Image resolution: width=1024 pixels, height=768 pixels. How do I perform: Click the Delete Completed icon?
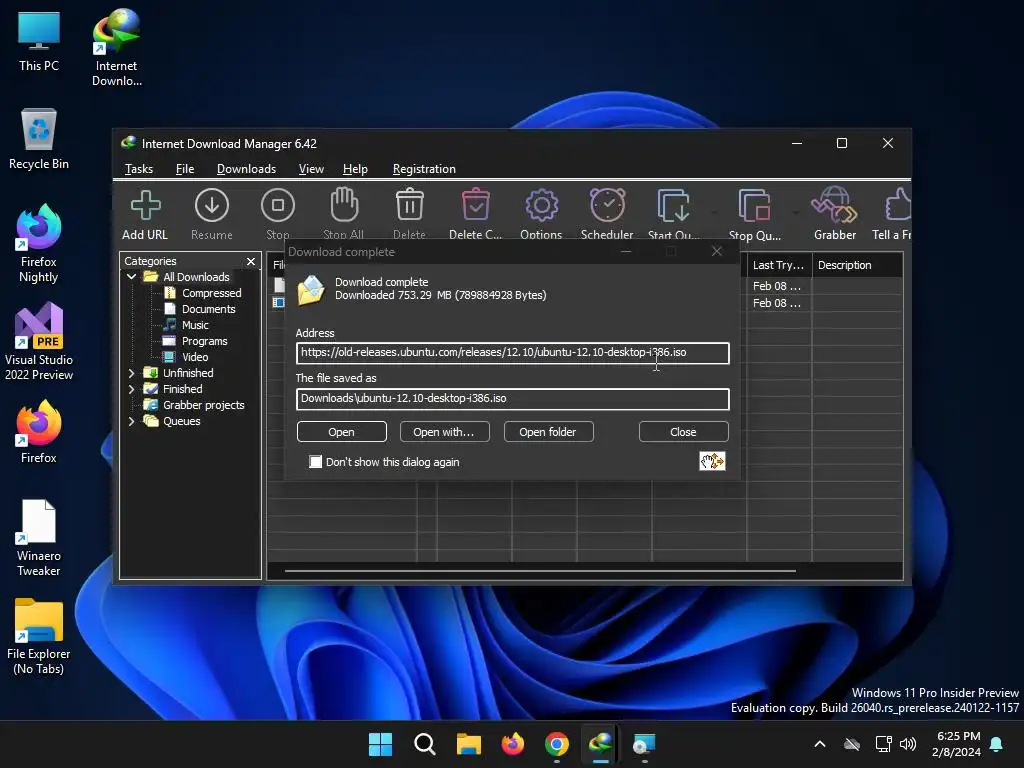pos(475,205)
